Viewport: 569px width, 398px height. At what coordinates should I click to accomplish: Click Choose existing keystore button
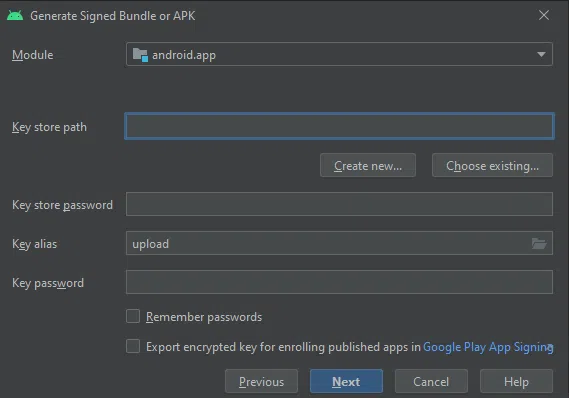tap(492, 165)
